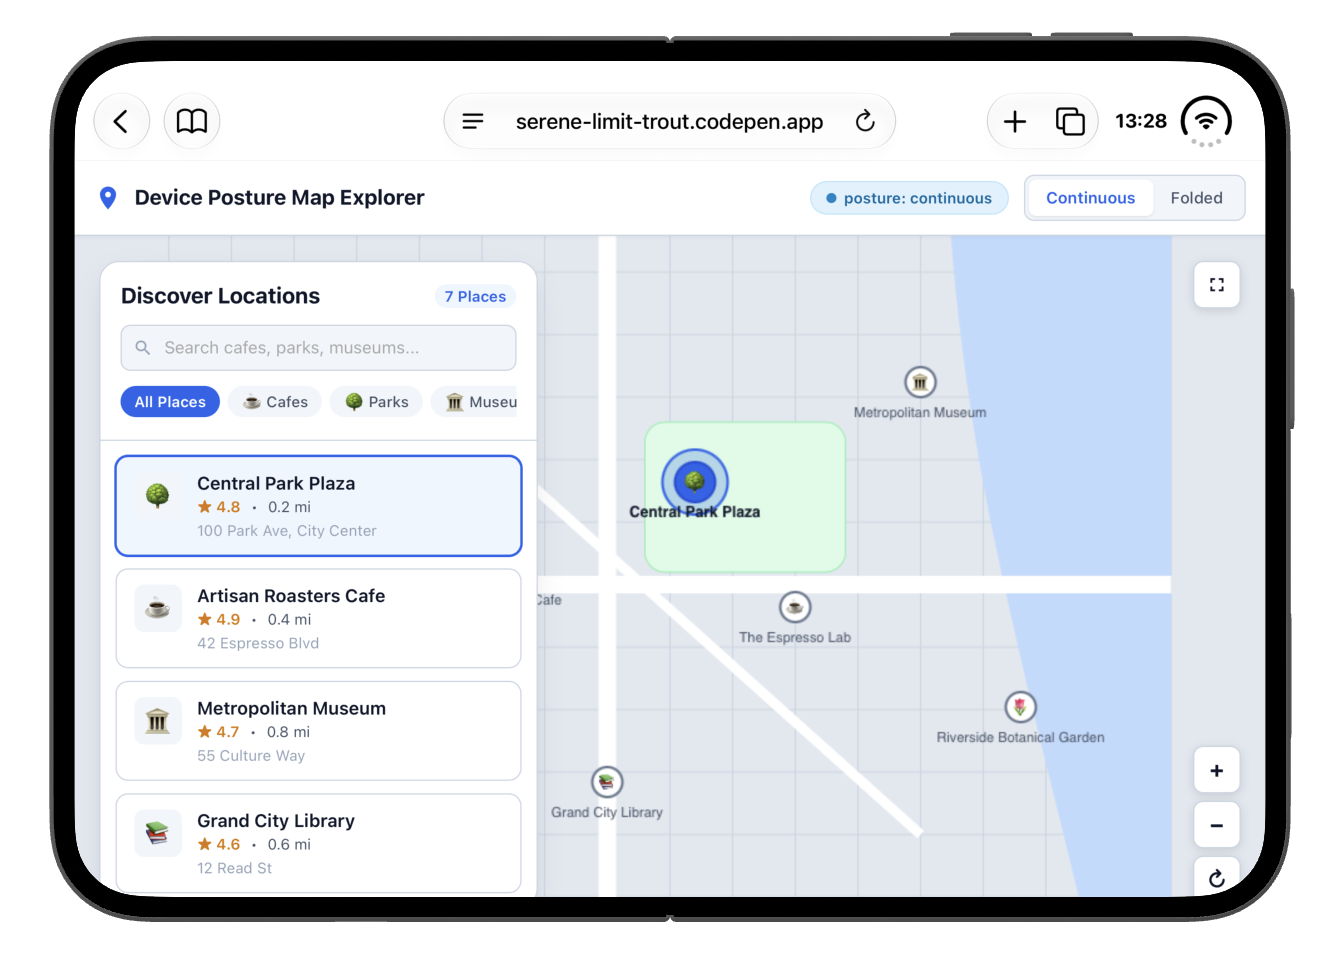Show open tabs overview icon

point(1070,121)
